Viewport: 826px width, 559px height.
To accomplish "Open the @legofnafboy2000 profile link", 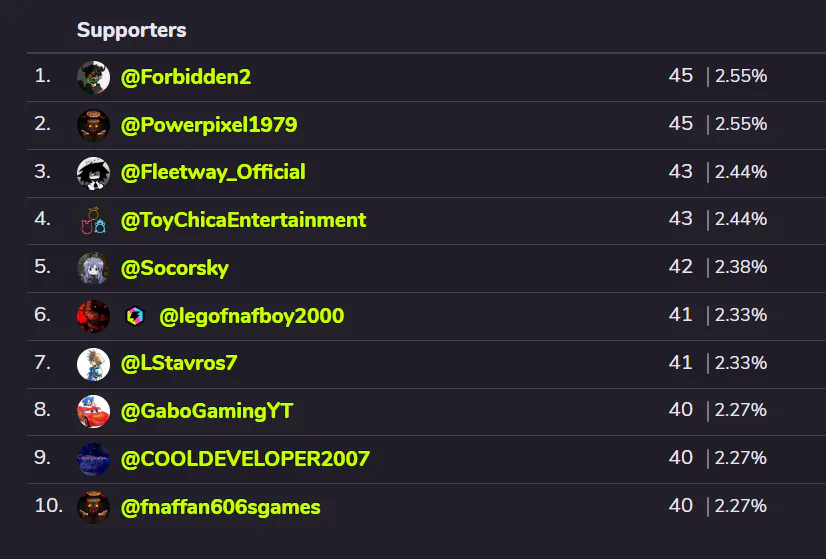I will (x=252, y=316).
